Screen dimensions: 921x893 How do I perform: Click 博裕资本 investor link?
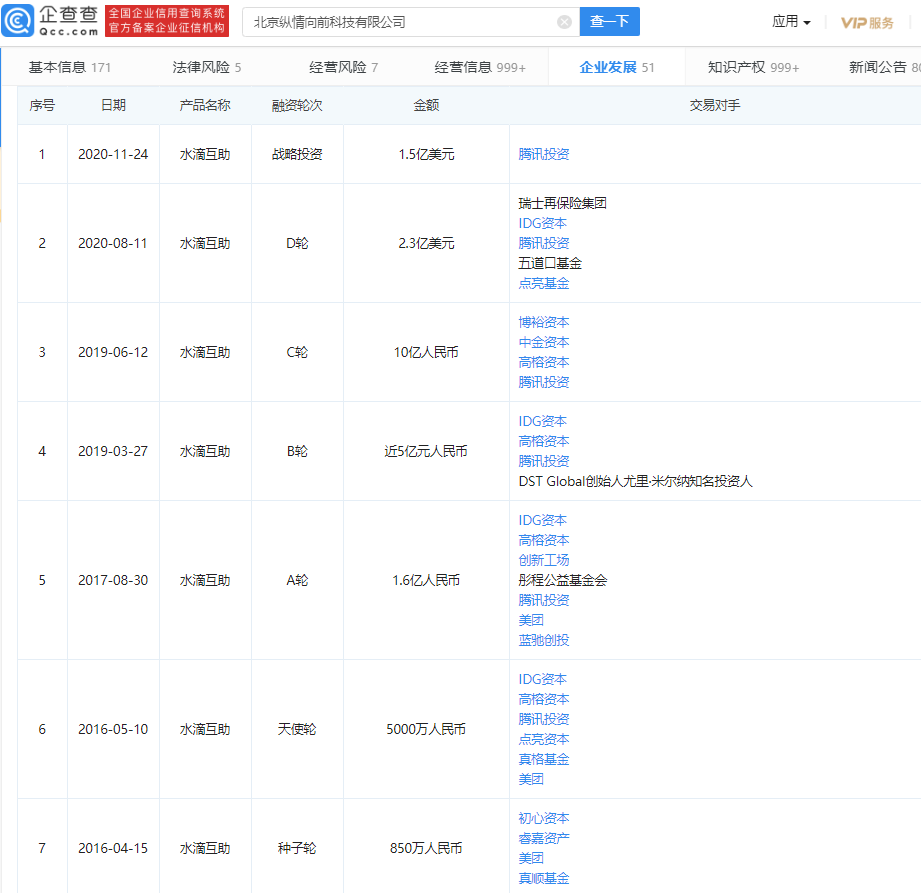(544, 322)
